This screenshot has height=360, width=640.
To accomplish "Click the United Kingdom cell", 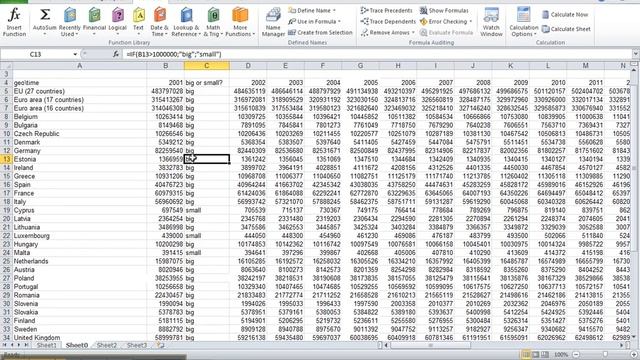I will coord(80,338).
